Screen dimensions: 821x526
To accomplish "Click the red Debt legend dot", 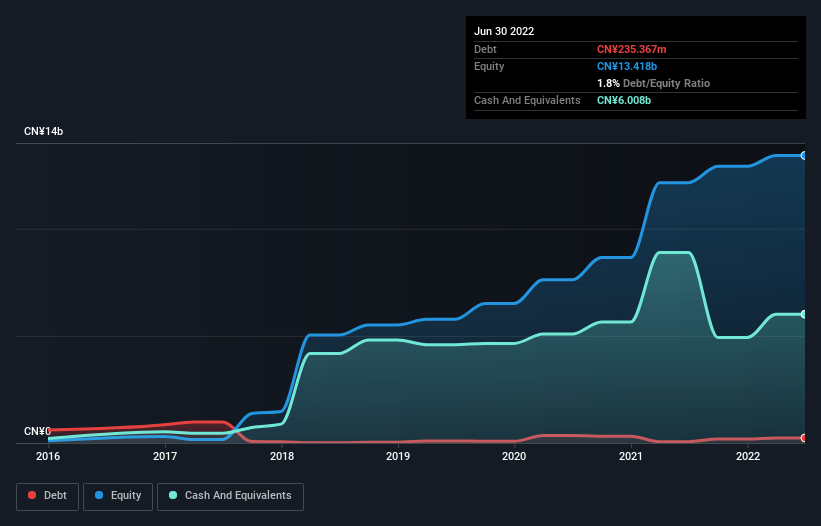I will (32, 495).
